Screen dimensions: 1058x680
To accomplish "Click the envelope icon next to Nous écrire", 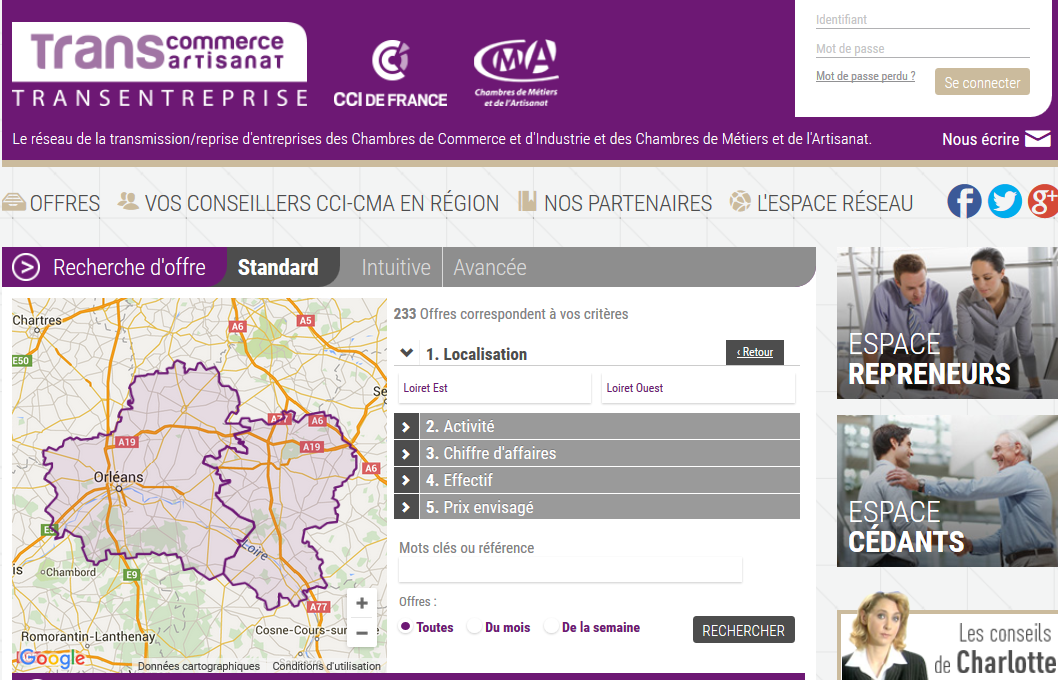I will coord(1038,139).
